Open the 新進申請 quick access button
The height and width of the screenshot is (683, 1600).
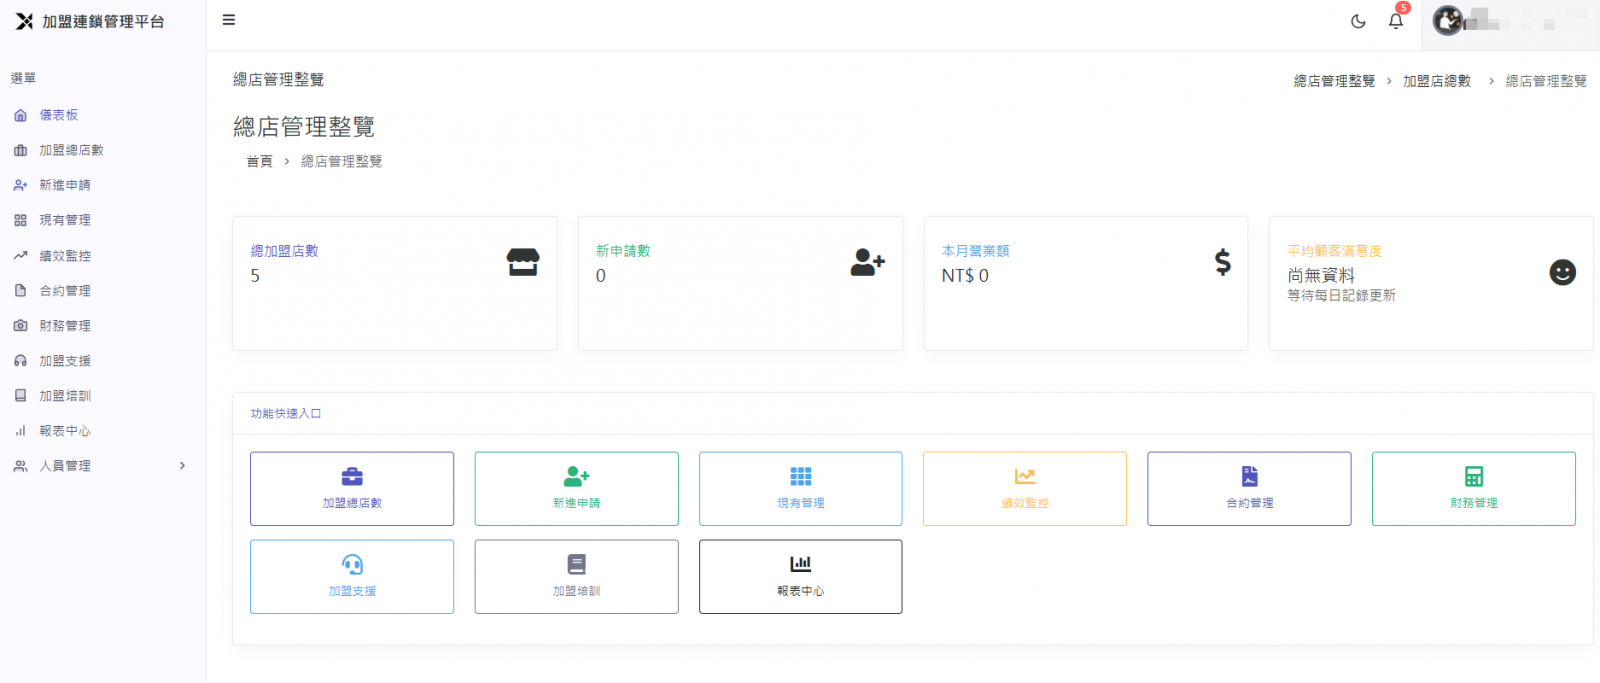tap(577, 489)
